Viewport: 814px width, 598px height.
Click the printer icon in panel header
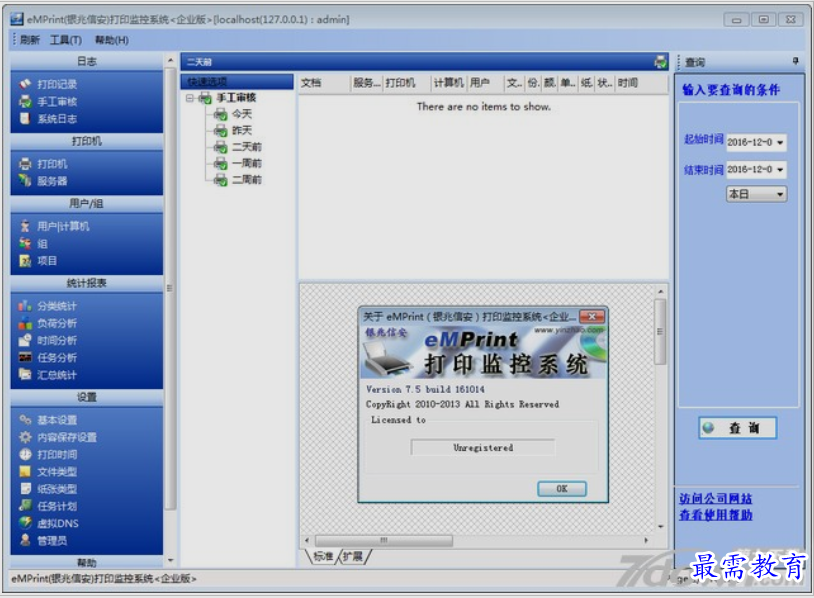[660, 62]
